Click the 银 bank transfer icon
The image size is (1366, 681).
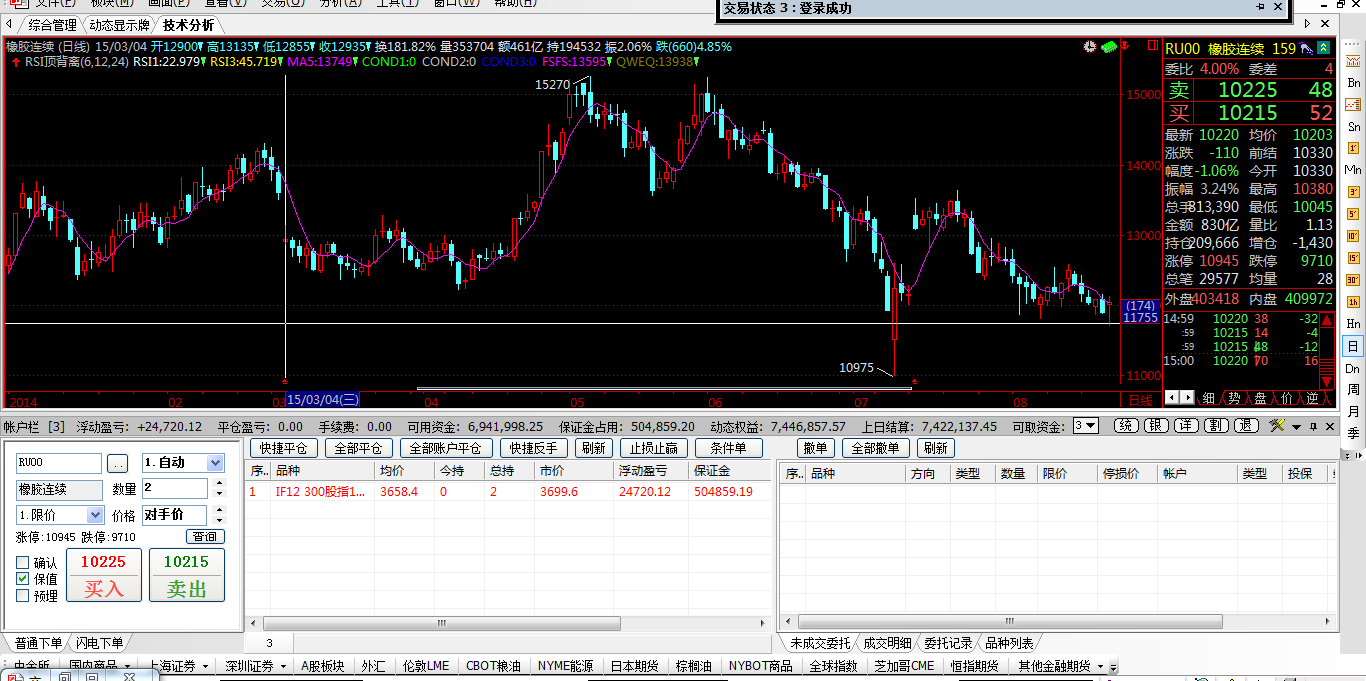pos(1156,426)
